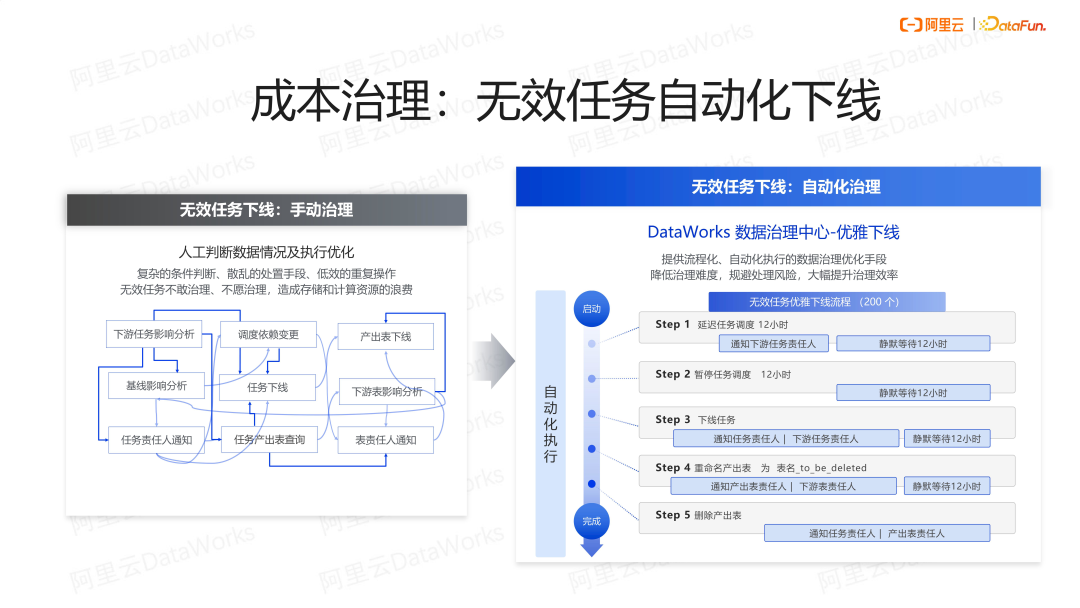Click the box 产出表下线
1080x608 pixels.
click(x=386, y=337)
